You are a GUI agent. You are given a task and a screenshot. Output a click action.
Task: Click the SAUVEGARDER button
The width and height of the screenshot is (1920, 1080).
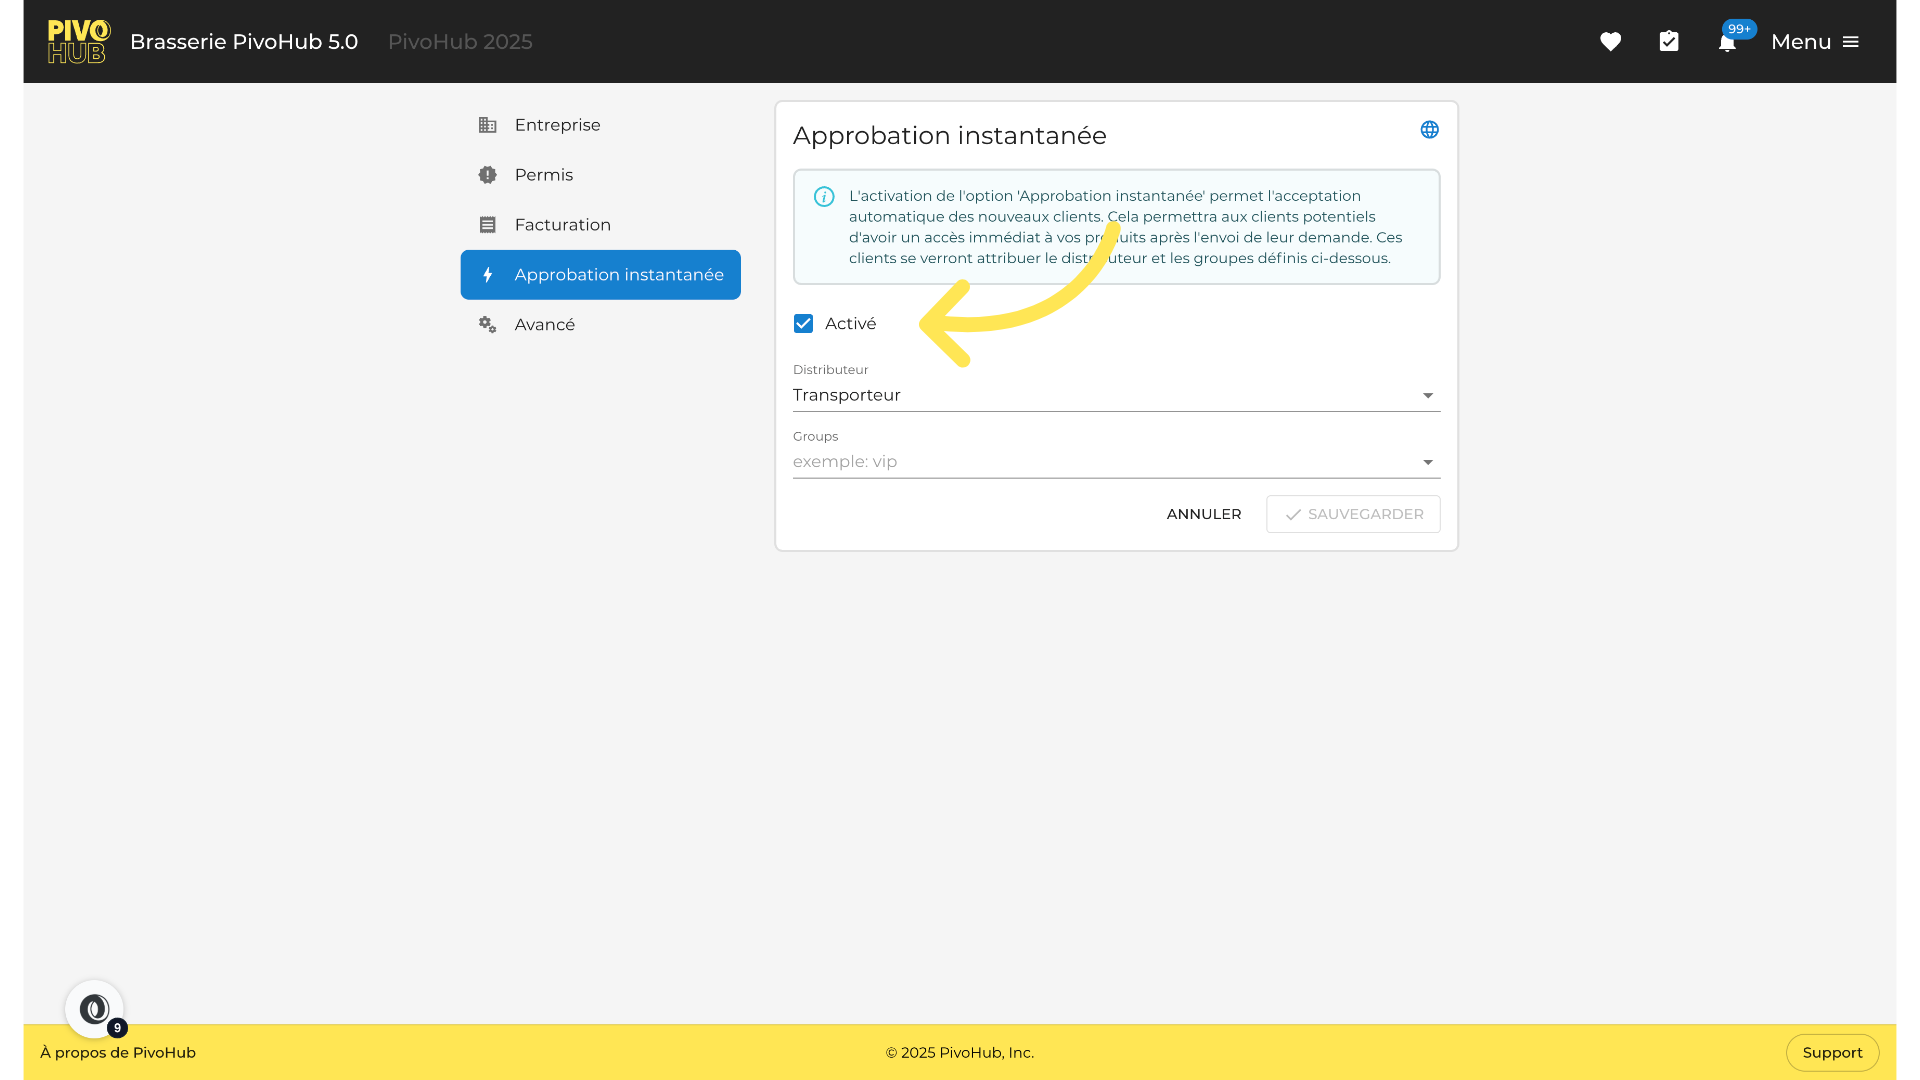tap(1353, 514)
